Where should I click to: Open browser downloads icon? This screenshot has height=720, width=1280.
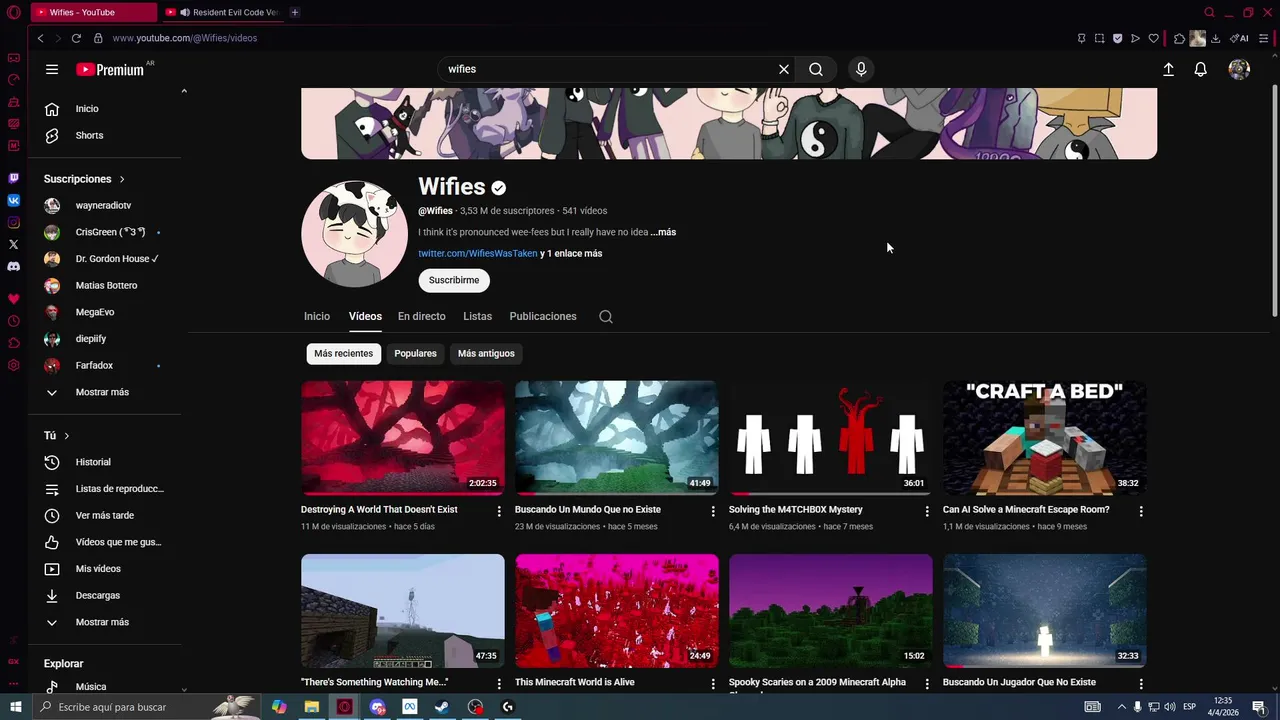pos(1216,38)
